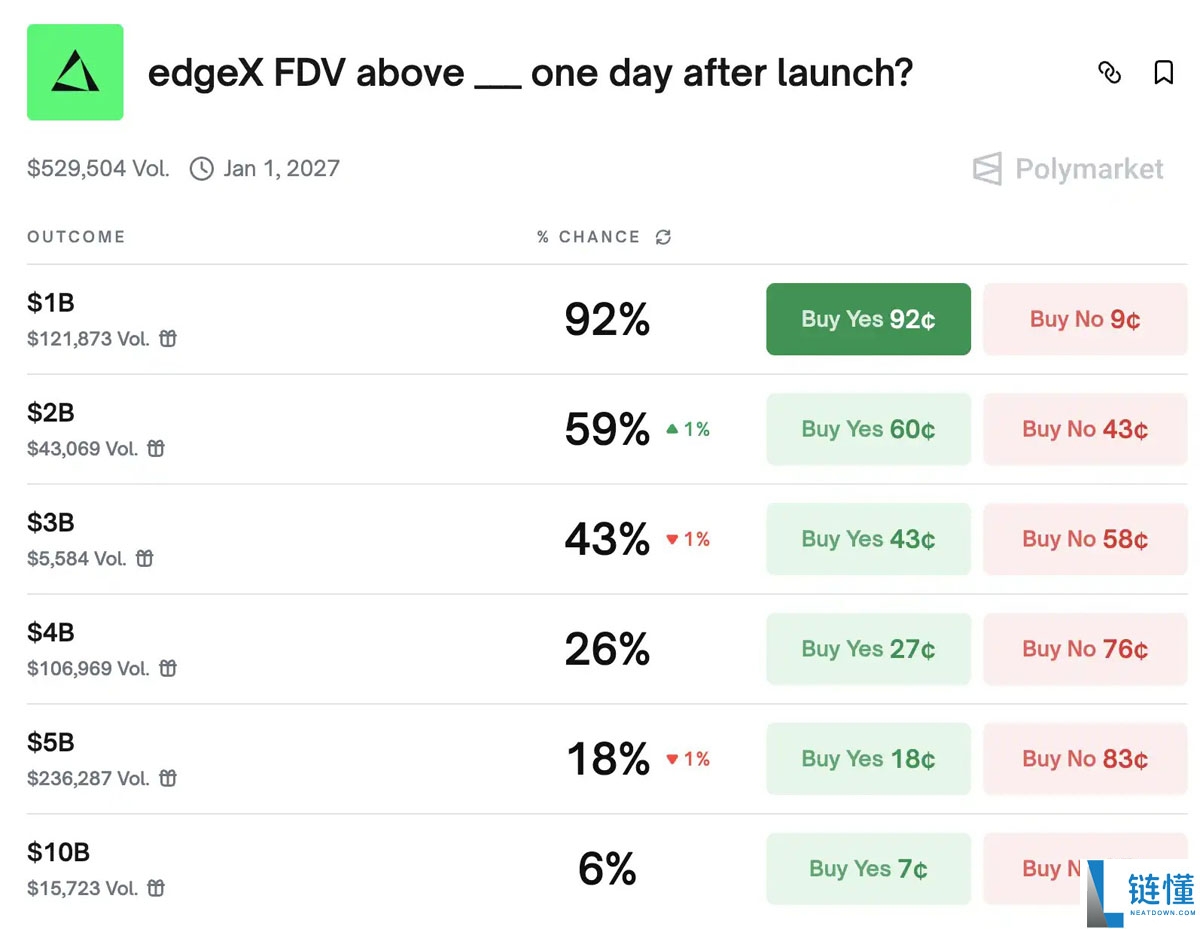1200x929 pixels.
Task: Open the rewards gift icon for $1B
Action: pyautogui.click(x=168, y=339)
